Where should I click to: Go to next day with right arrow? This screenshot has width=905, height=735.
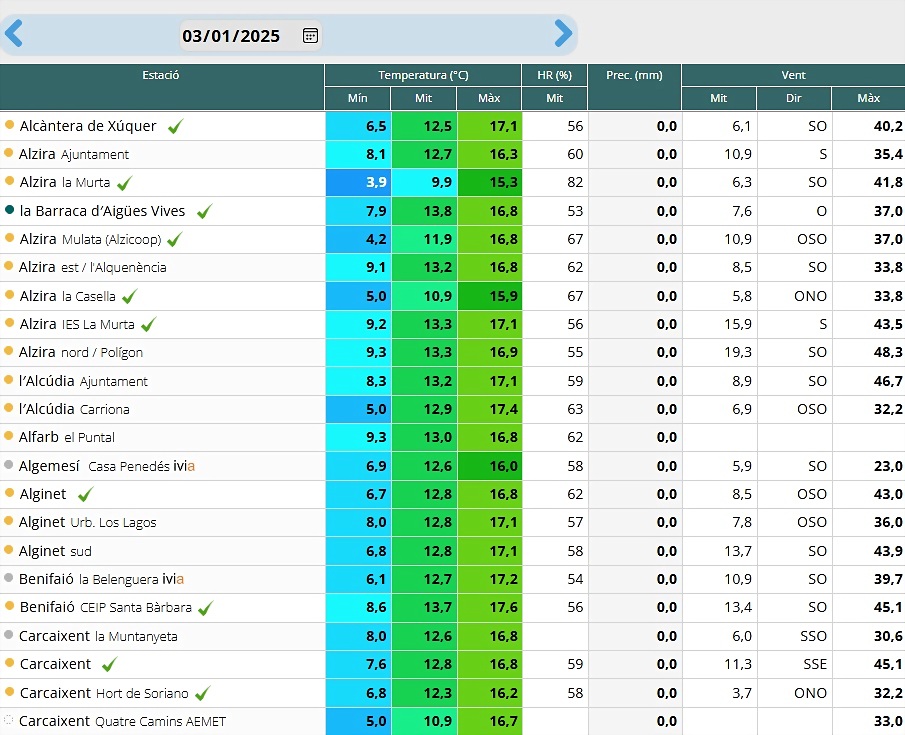pos(563,33)
